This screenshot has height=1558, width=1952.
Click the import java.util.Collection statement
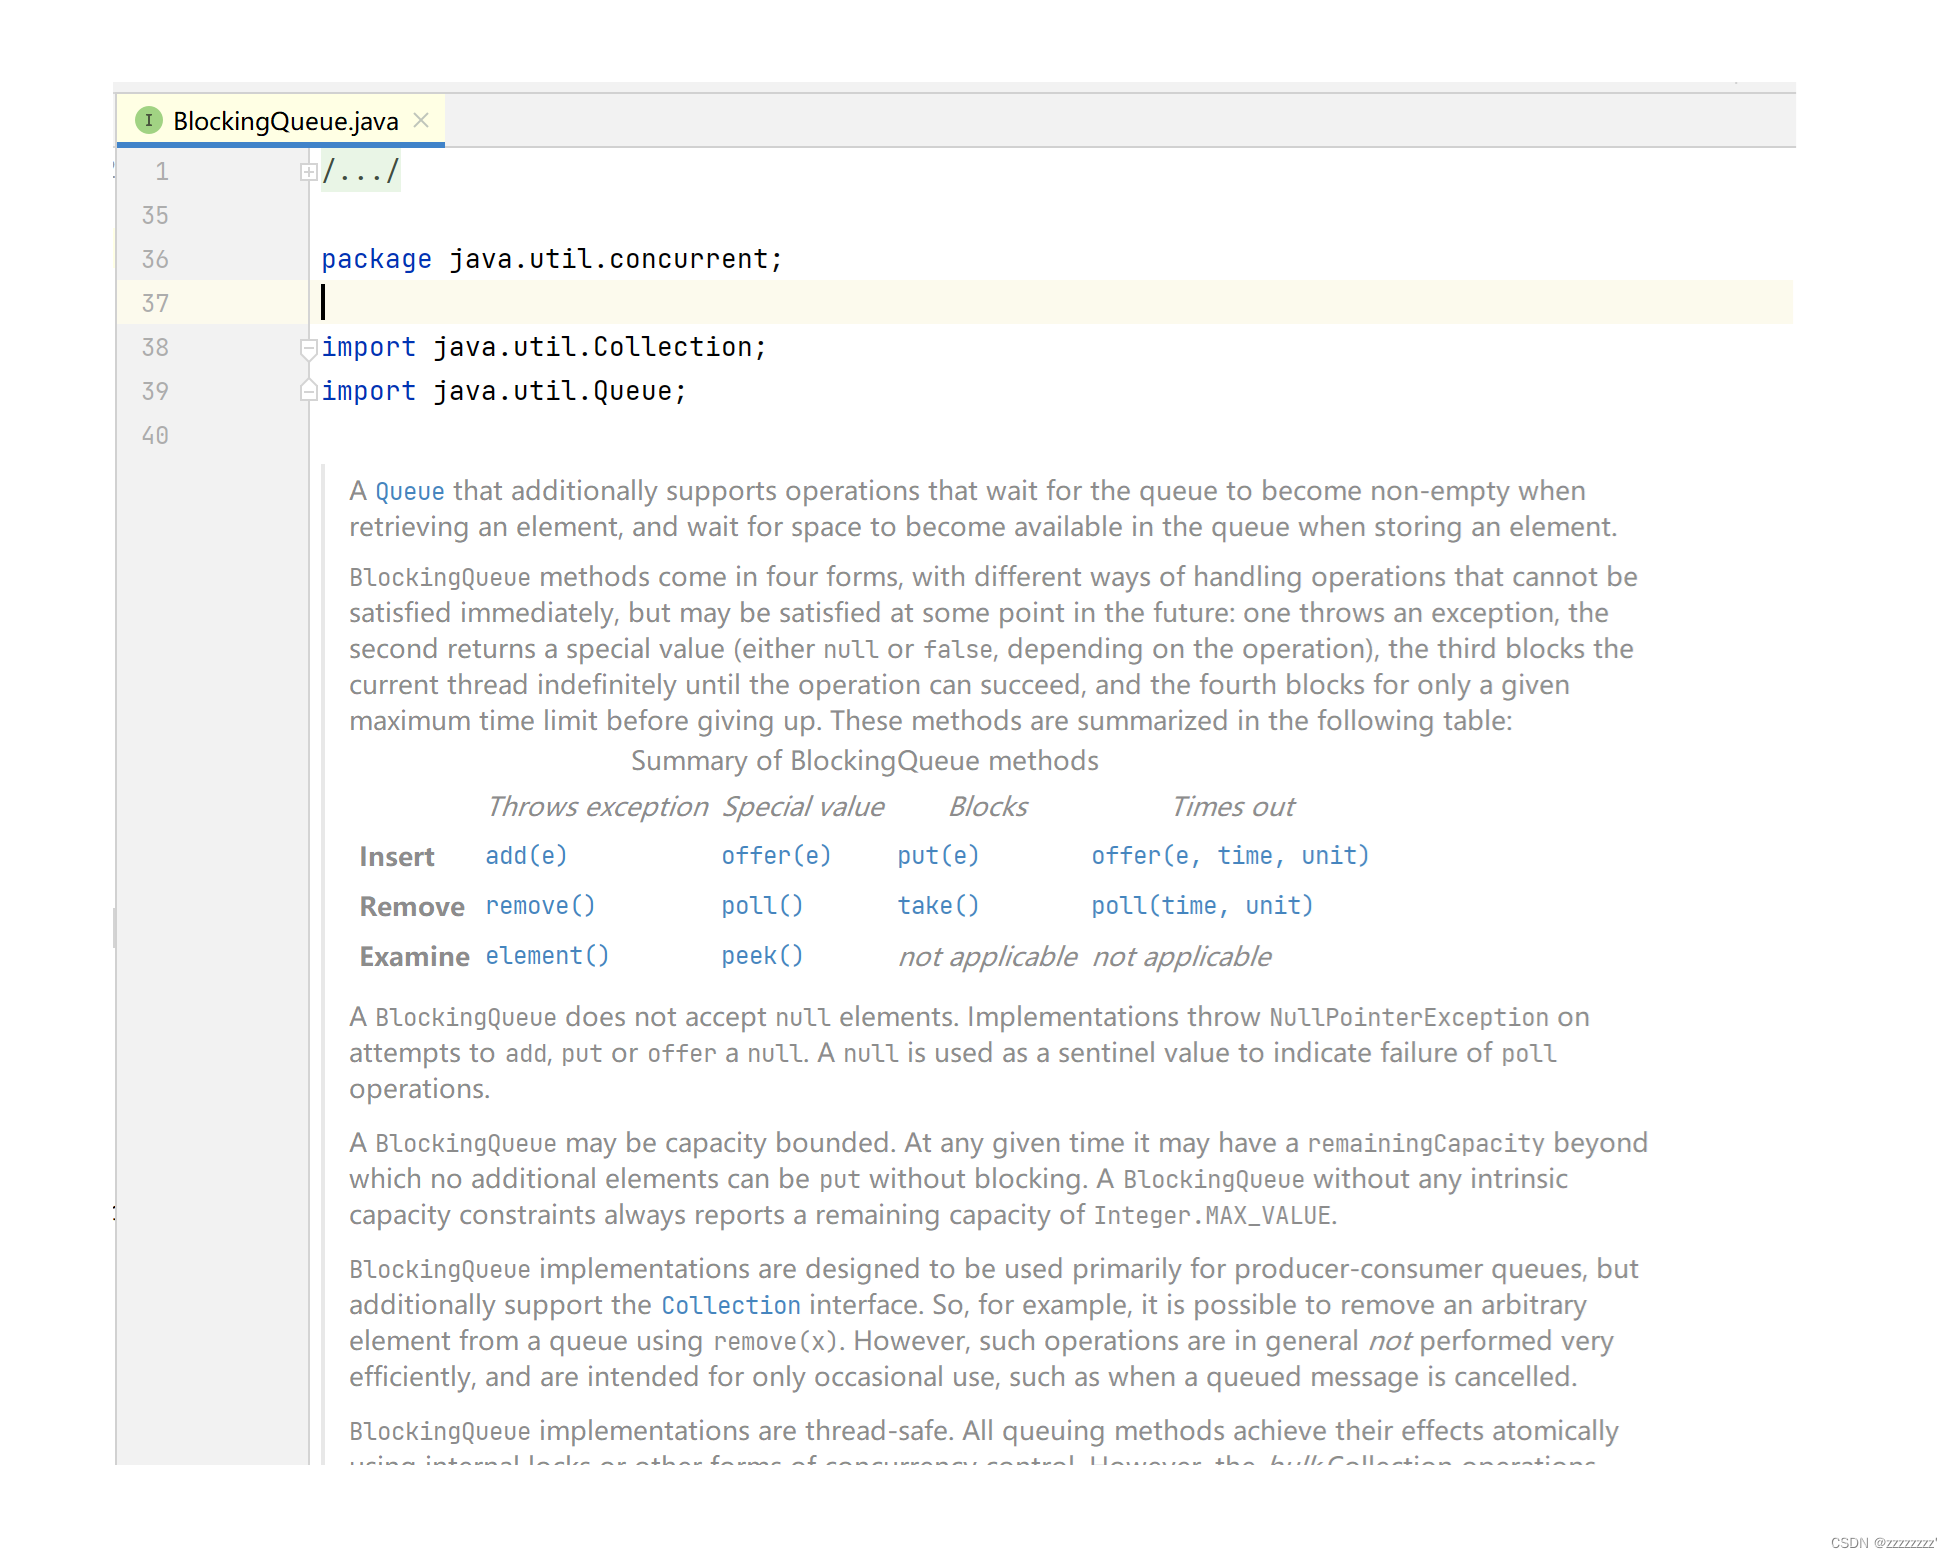pos(544,347)
